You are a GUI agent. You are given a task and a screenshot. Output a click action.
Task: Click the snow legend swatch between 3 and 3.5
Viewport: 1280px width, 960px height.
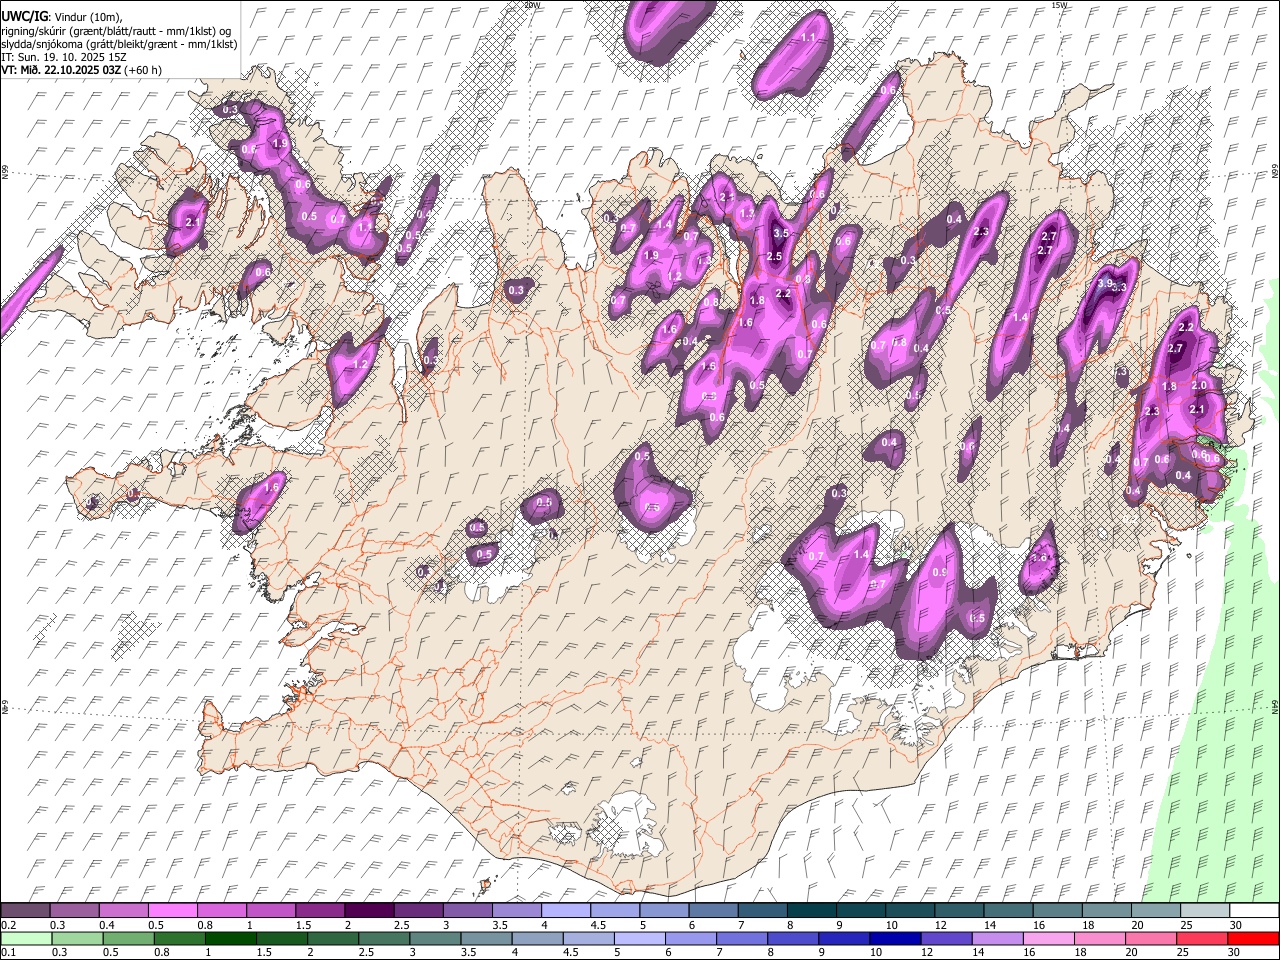pos(466,910)
